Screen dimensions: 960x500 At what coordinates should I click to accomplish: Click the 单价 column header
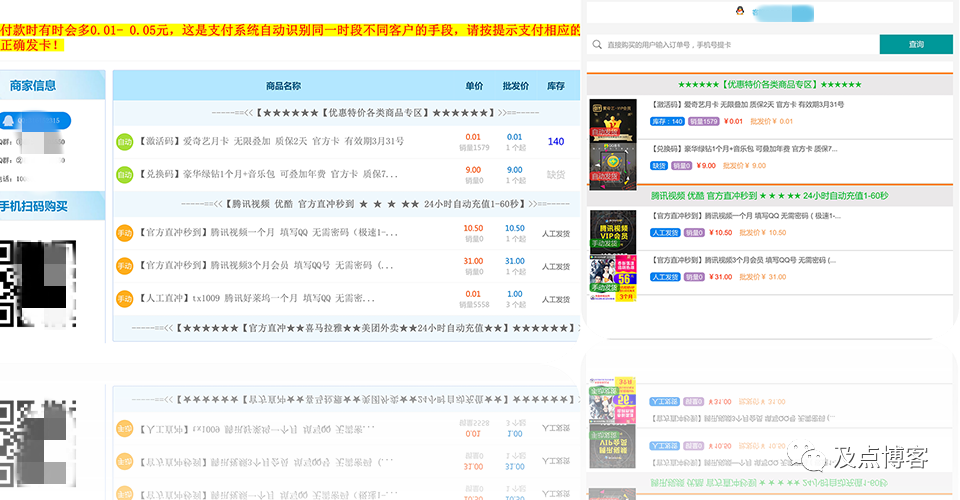[x=474, y=86]
